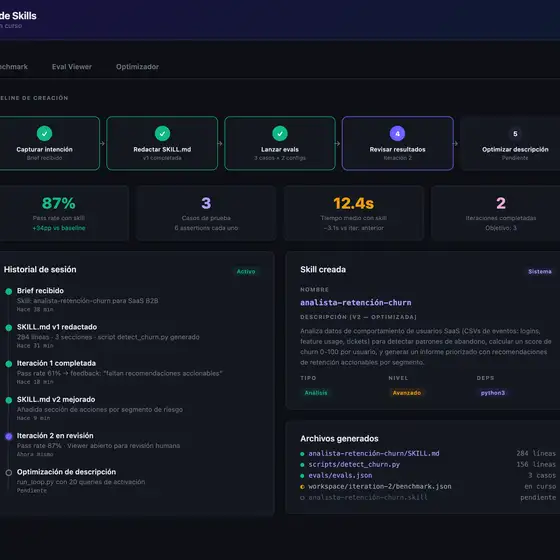Click purple dot beside Iteración 2 en revisión

pyautogui.click(x=9, y=436)
